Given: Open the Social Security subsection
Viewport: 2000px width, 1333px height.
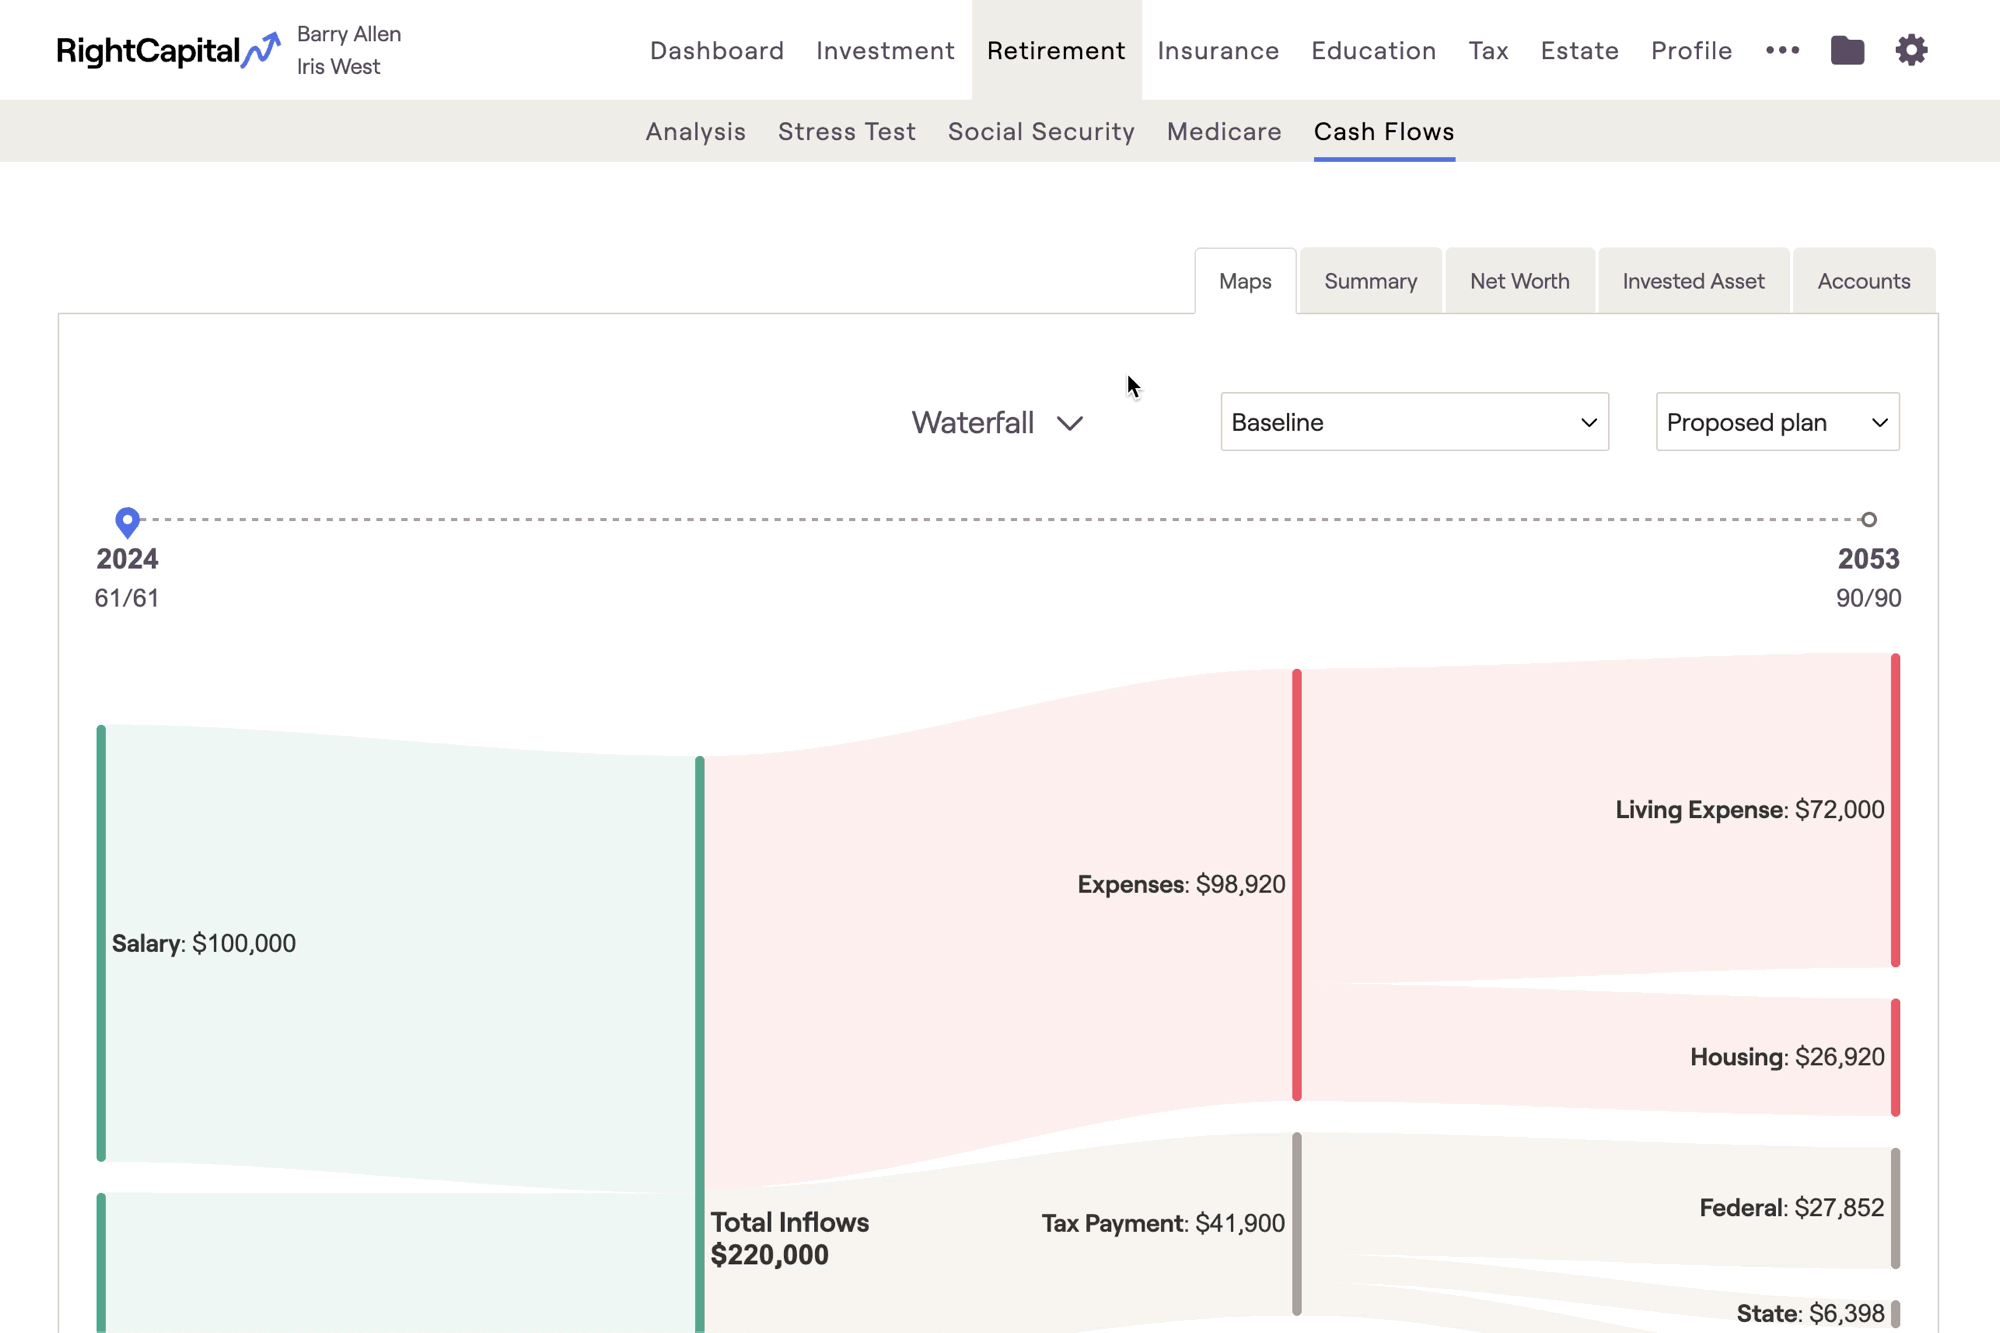Looking at the screenshot, I should pos(1041,131).
